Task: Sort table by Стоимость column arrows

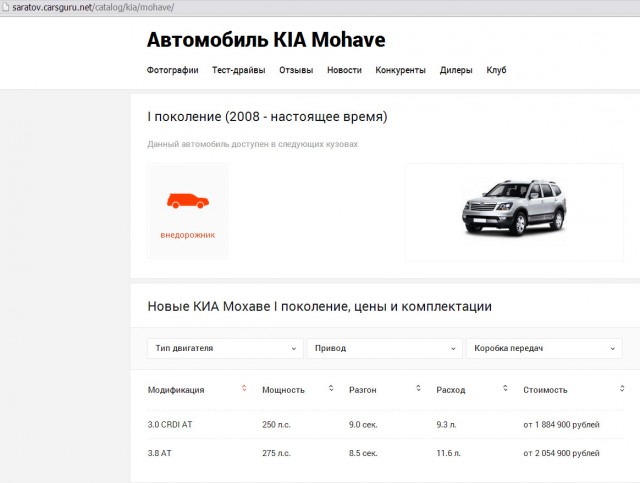Action: tap(622, 388)
